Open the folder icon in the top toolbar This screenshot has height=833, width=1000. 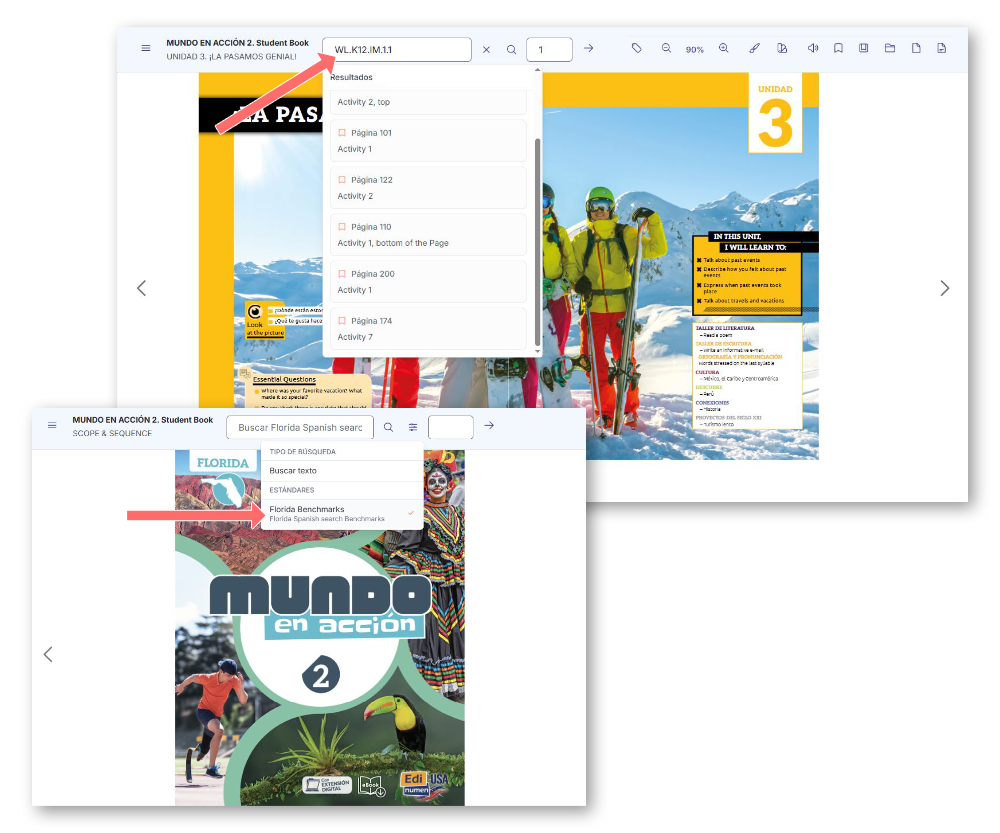click(890, 48)
